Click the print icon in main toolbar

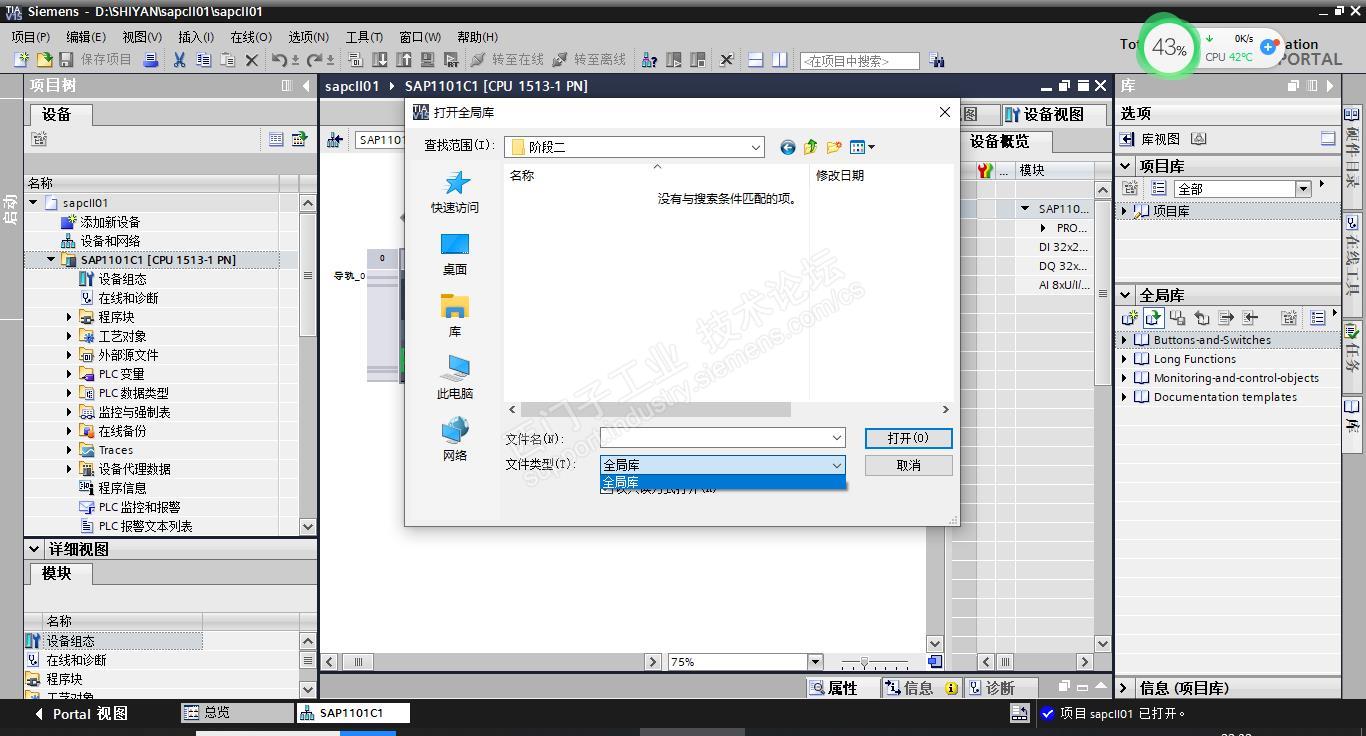(151, 60)
